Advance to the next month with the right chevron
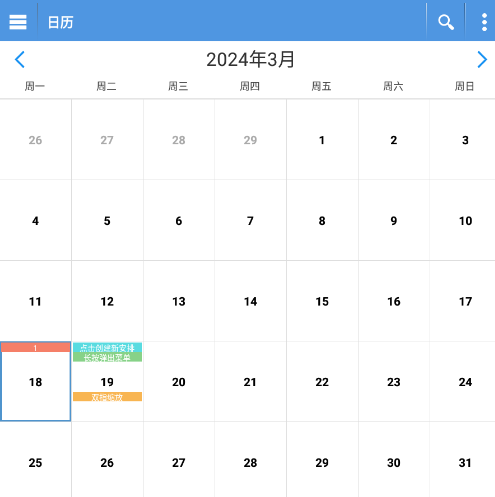 click(x=482, y=60)
